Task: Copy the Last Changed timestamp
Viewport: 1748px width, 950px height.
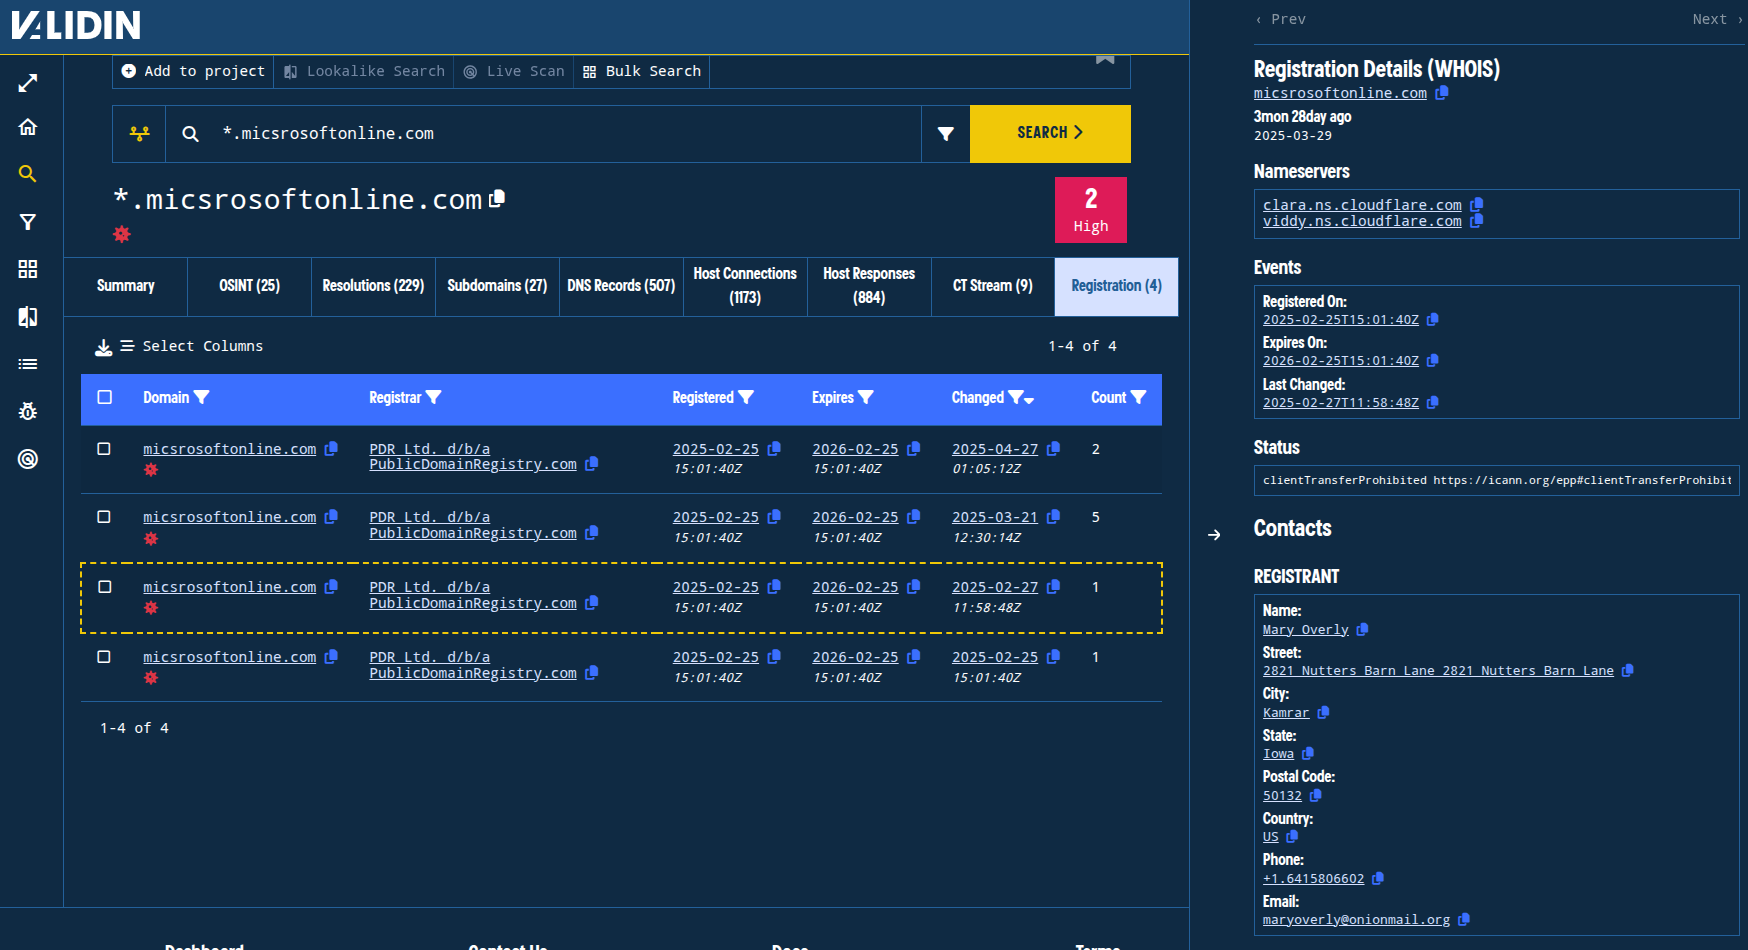Action: [1433, 403]
